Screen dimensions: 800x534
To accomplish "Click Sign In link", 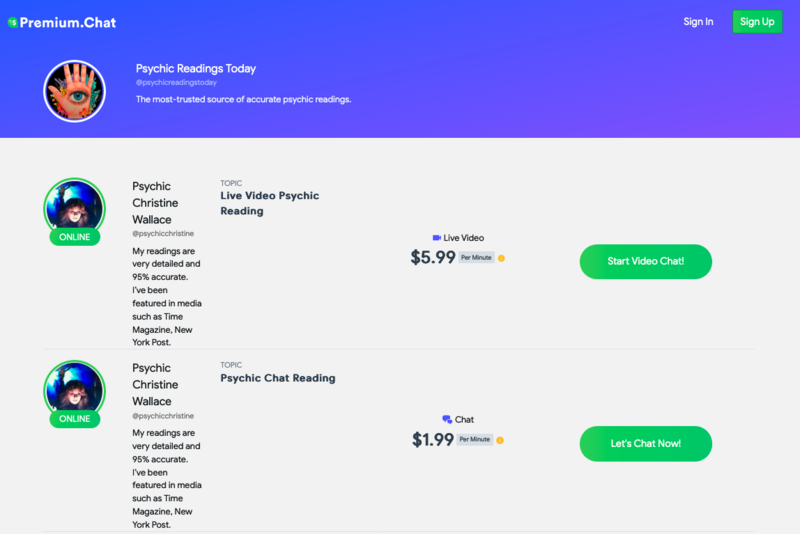I will 698,22.
